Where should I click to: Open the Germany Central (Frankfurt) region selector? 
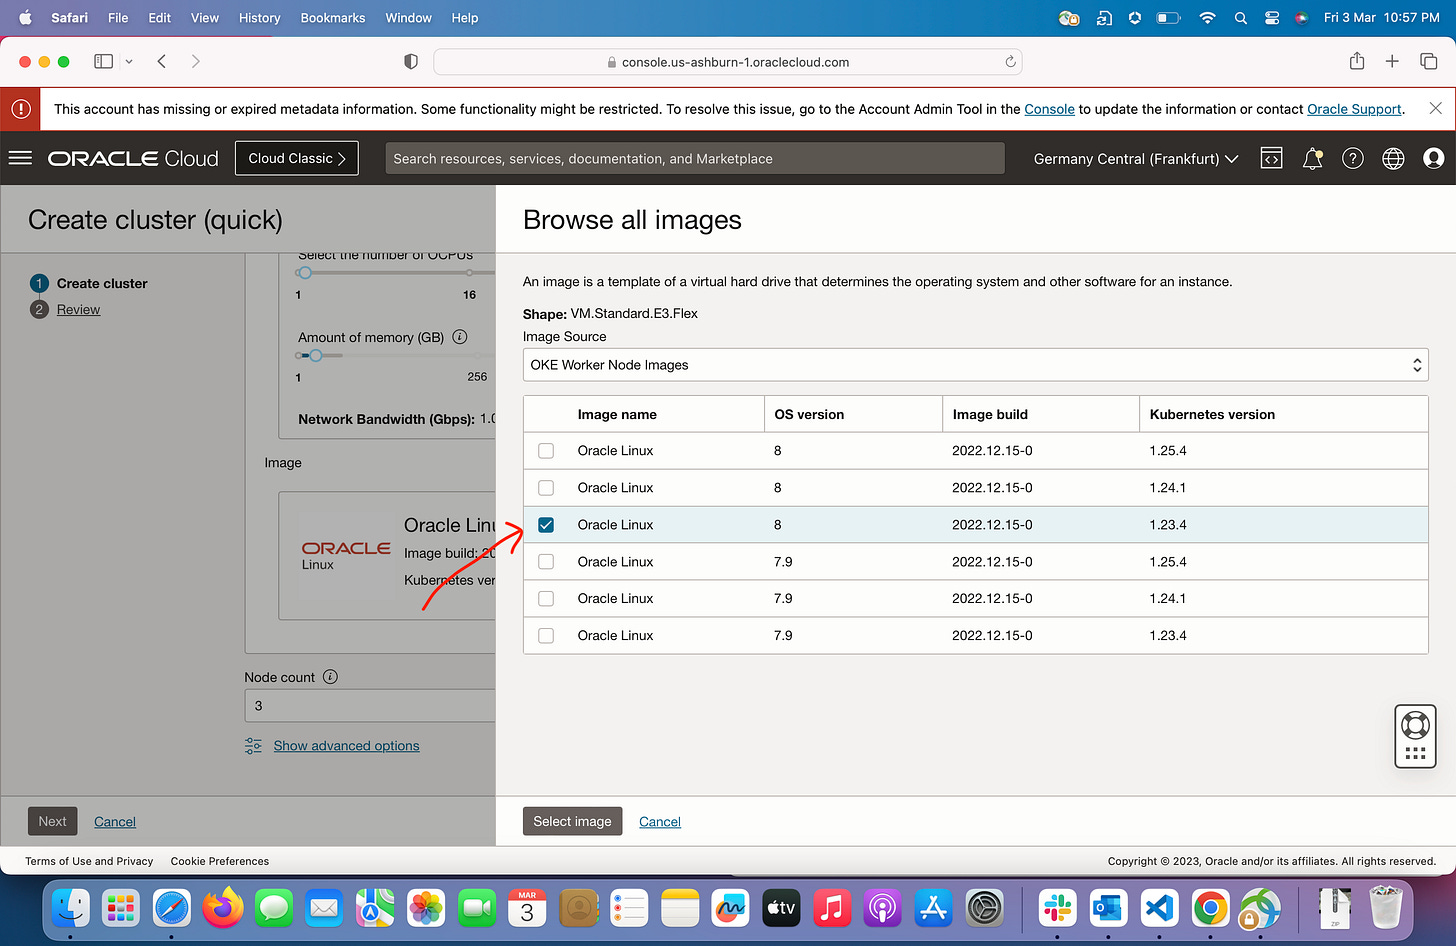pyautogui.click(x=1136, y=158)
